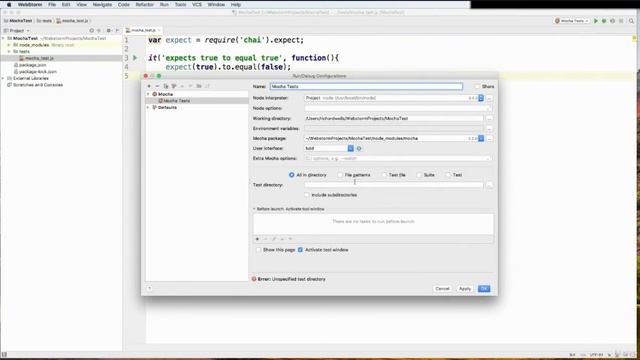Select package.json in Project tree

click(33, 65)
